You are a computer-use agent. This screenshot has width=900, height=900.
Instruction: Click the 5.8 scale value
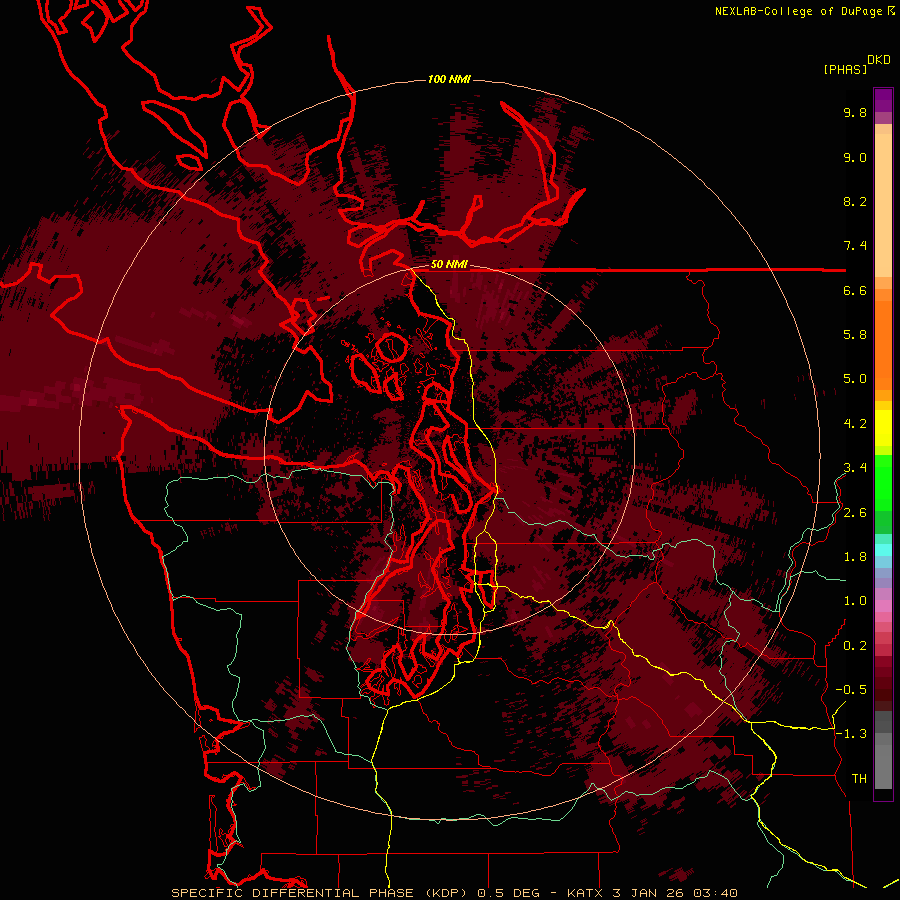855,335
